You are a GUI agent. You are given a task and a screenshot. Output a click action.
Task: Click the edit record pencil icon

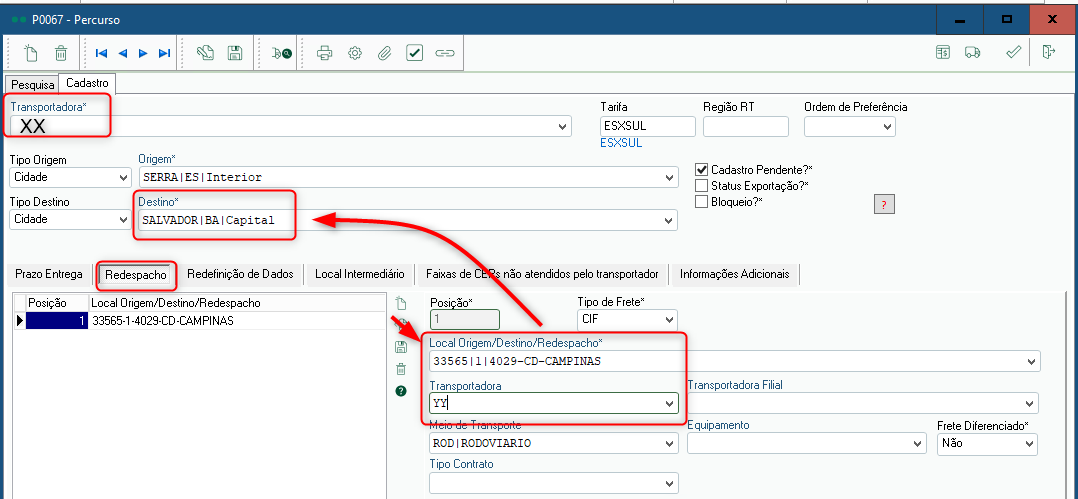(205, 53)
